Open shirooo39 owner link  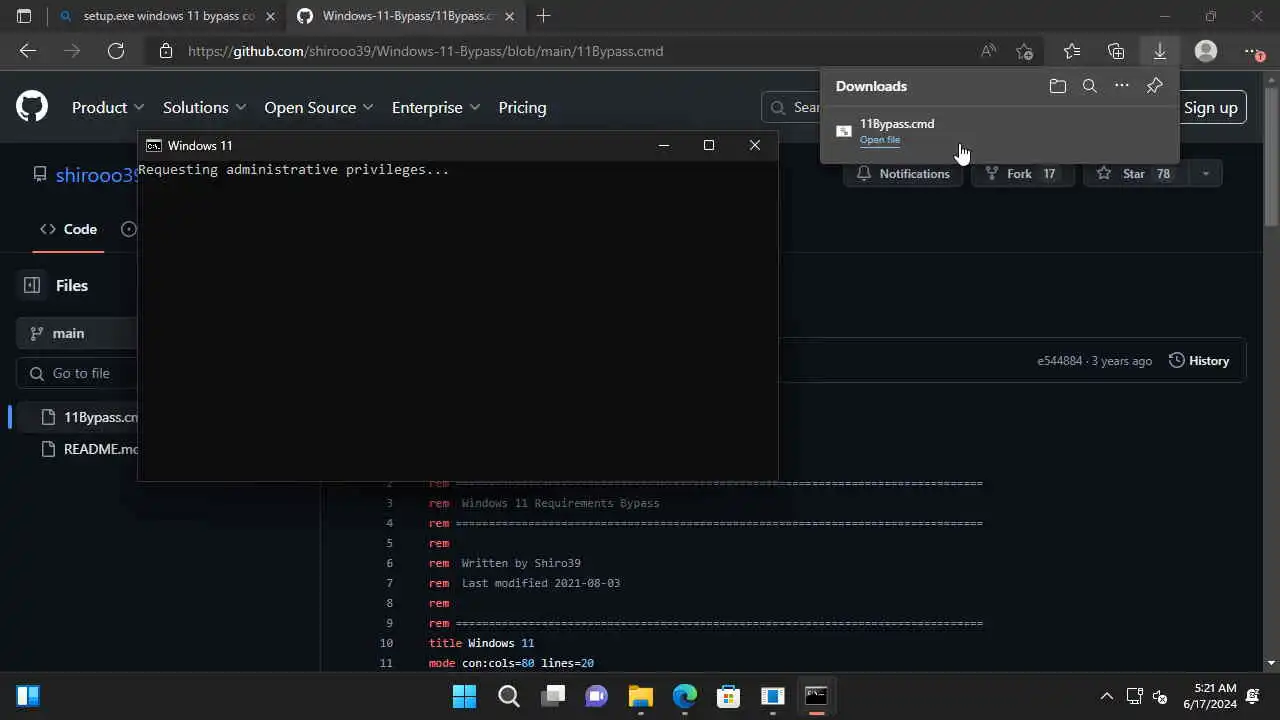(x=96, y=175)
